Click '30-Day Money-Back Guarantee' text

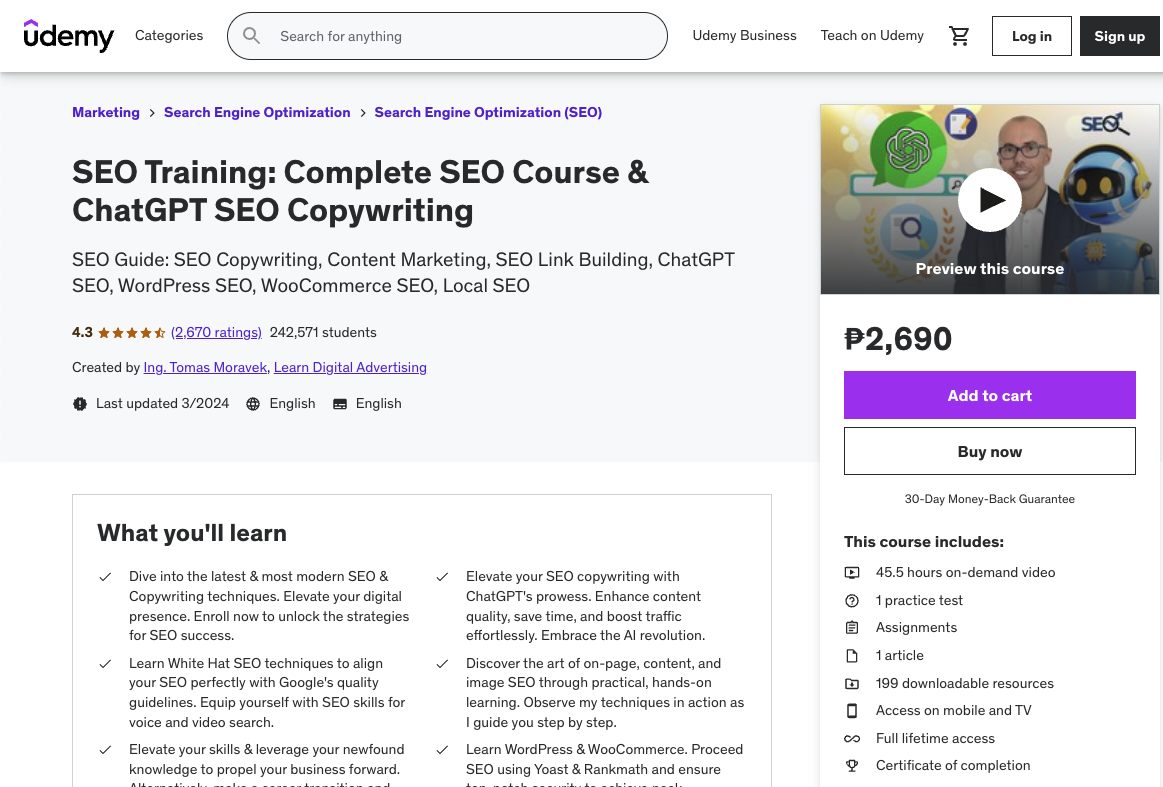click(x=989, y=499)
